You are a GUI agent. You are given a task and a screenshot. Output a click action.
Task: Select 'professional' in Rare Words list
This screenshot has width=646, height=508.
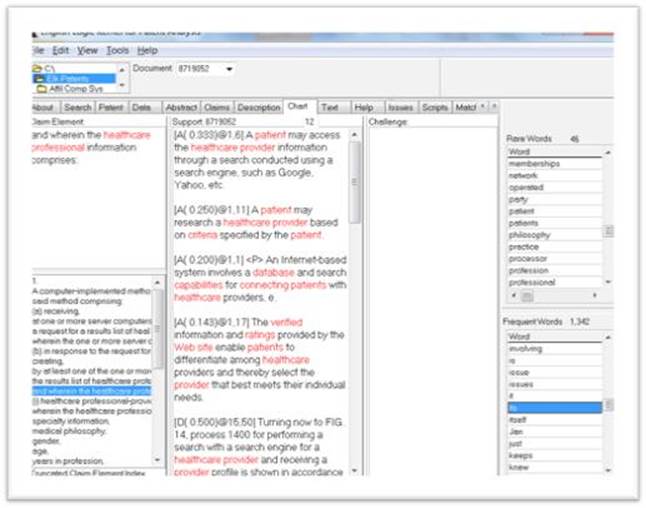pyautogui.click(x=555, y=283)
